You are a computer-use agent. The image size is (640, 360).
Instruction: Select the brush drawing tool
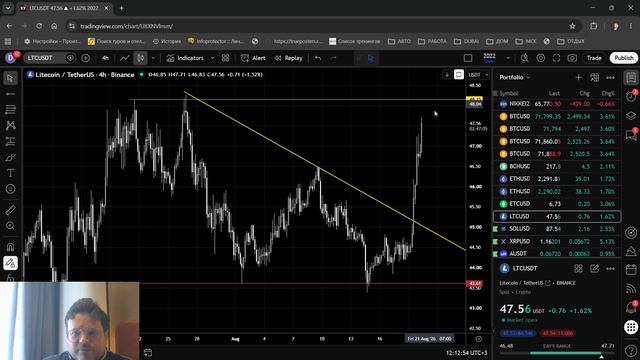[x=10, y=157]
